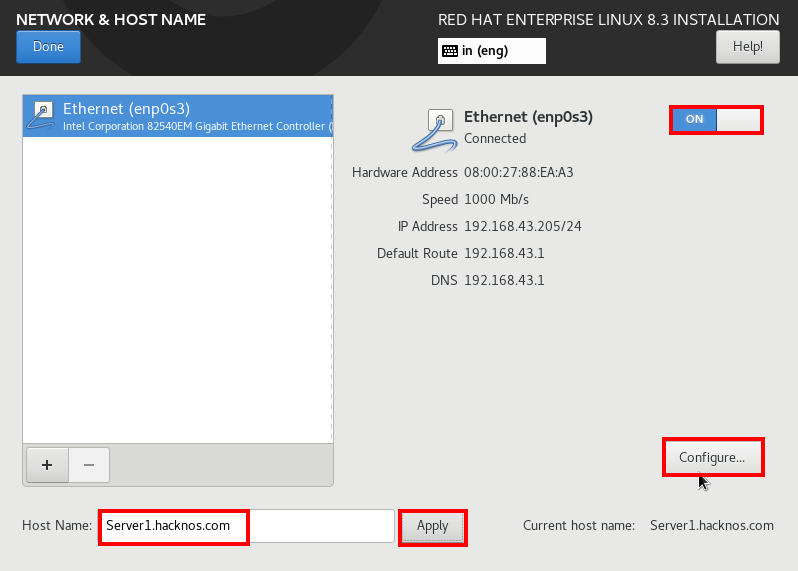
Task: Apply the entered host name
Action: [432, 526]
